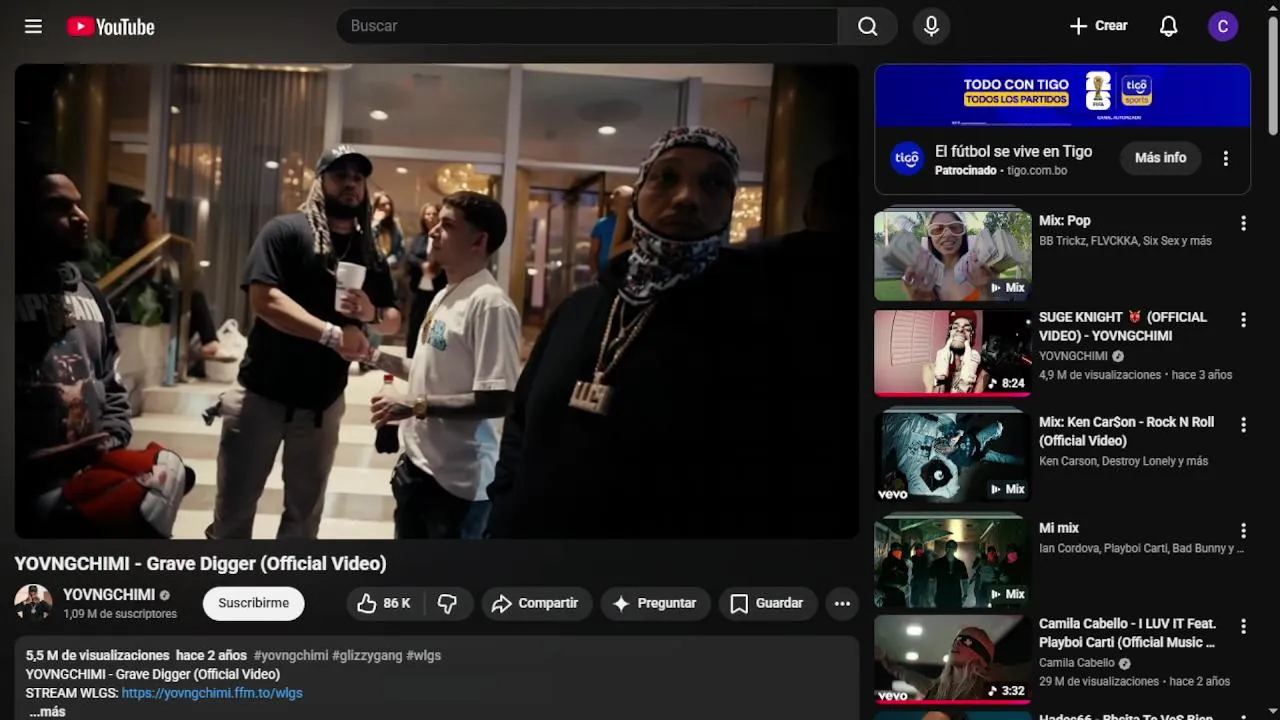Open options for Mi mix
The width and height of the screenshot is (1280, 720).
(1243, 531)
